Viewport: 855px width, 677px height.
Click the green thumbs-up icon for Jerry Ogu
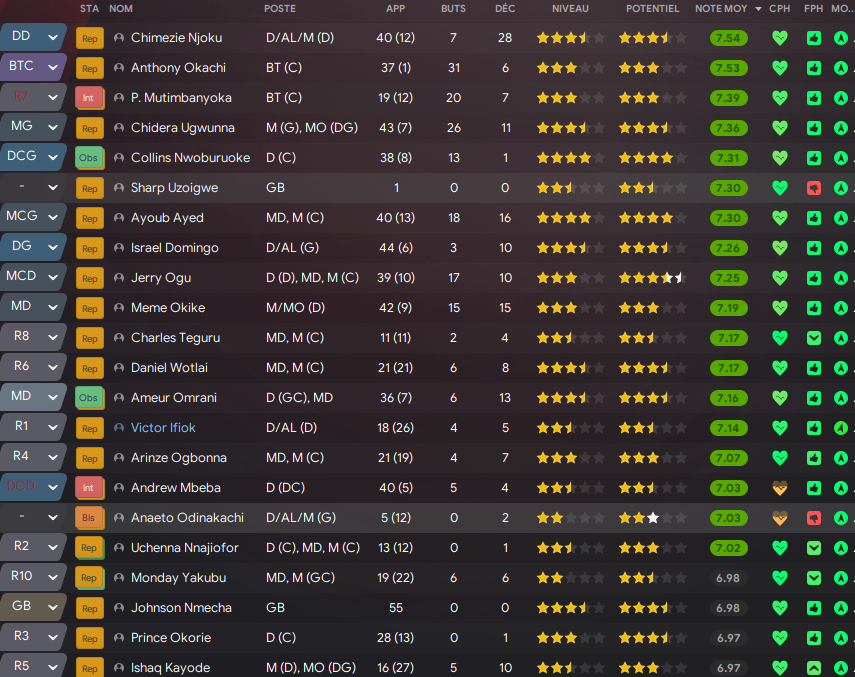pos(813,278)
